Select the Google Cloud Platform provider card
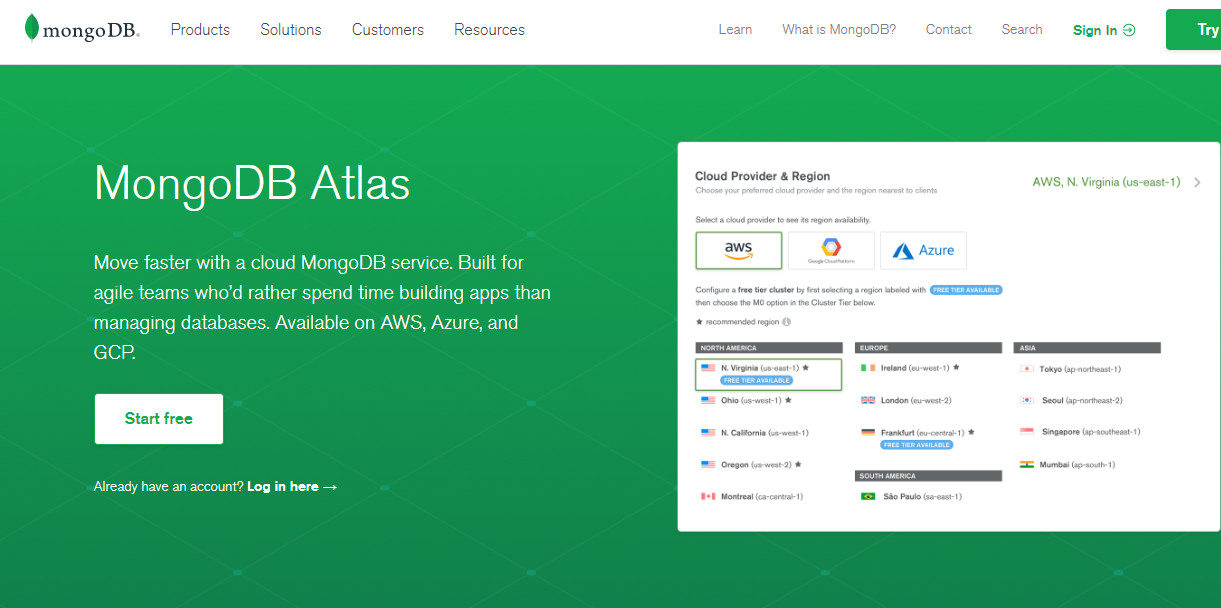Image resolution: width=1221 pixels, height=608 pixels. (831, 250)
